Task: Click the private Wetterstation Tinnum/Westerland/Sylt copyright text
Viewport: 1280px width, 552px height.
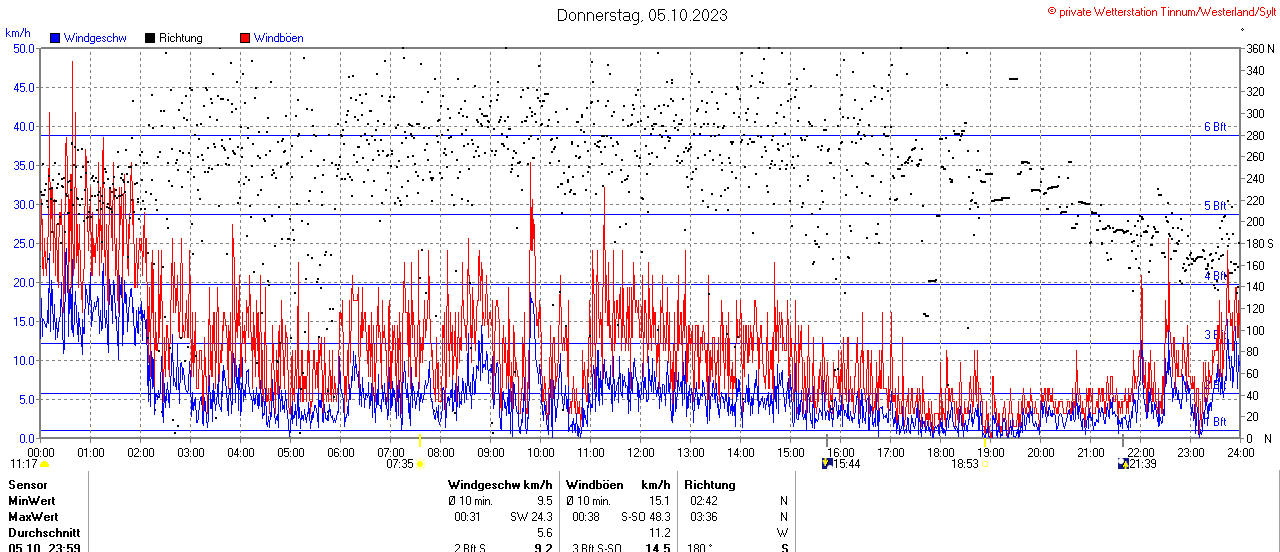Action: tap(1162, 10)
